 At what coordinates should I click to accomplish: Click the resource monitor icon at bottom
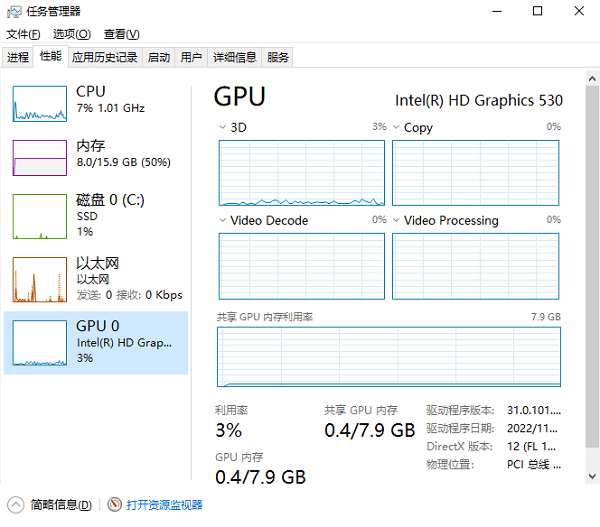point(114,504)
